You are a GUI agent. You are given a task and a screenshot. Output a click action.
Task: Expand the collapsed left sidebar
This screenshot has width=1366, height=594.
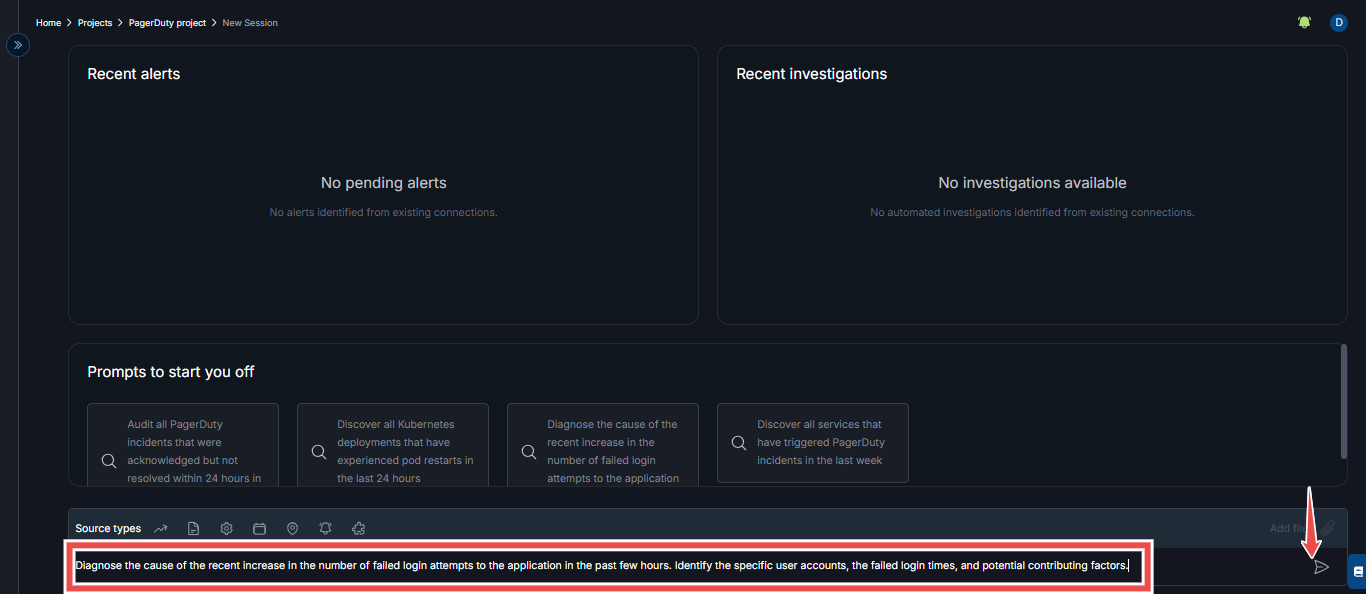[18, 45]
